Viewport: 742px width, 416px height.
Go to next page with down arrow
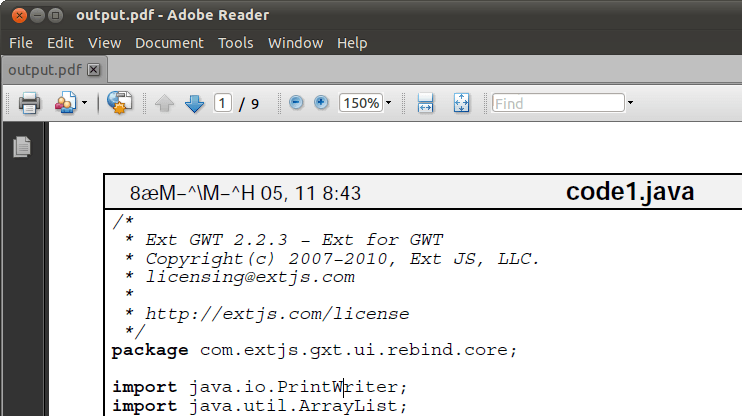point(194,103)
